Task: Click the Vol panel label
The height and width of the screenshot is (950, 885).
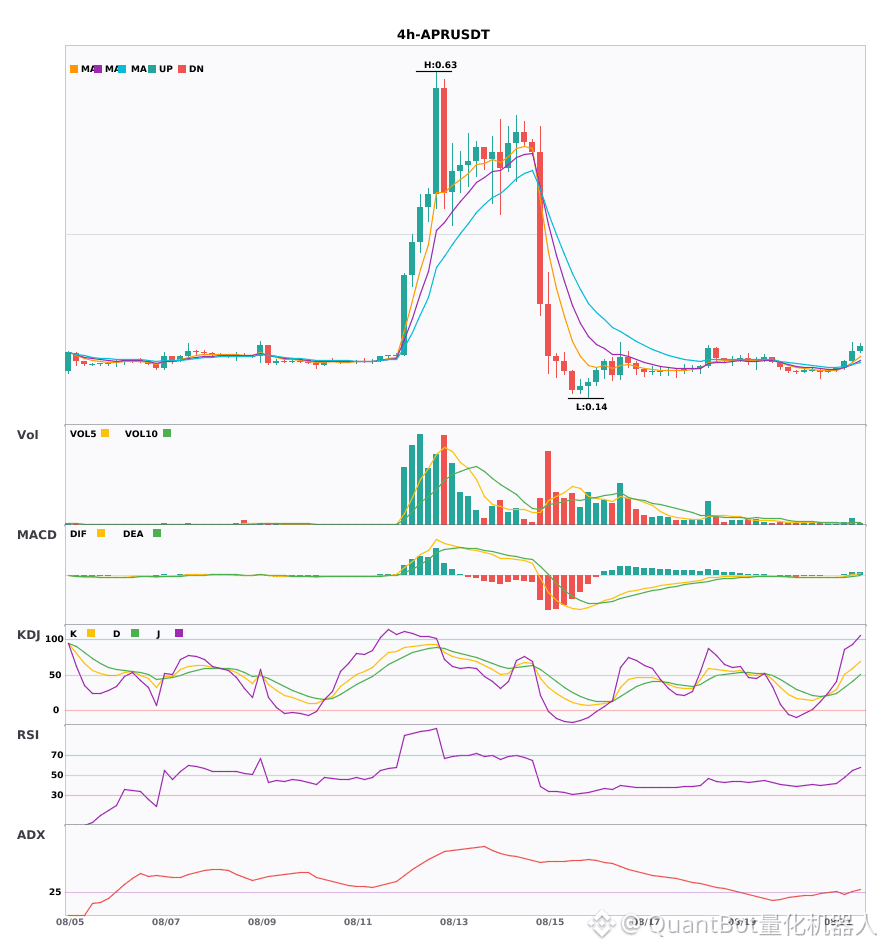Action: click(x=27, y=435)
